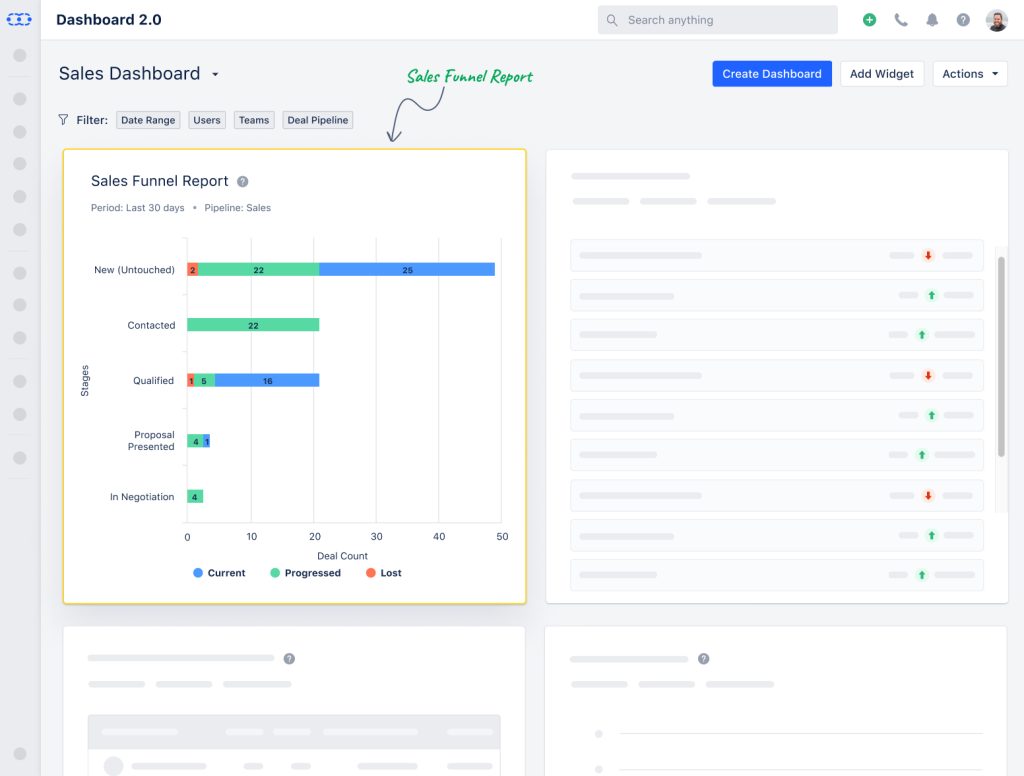The height and width of the screenshot is (776, 1024).
Task: Click the question mark icon on the bottom-right widget
Action: (703, 658)
